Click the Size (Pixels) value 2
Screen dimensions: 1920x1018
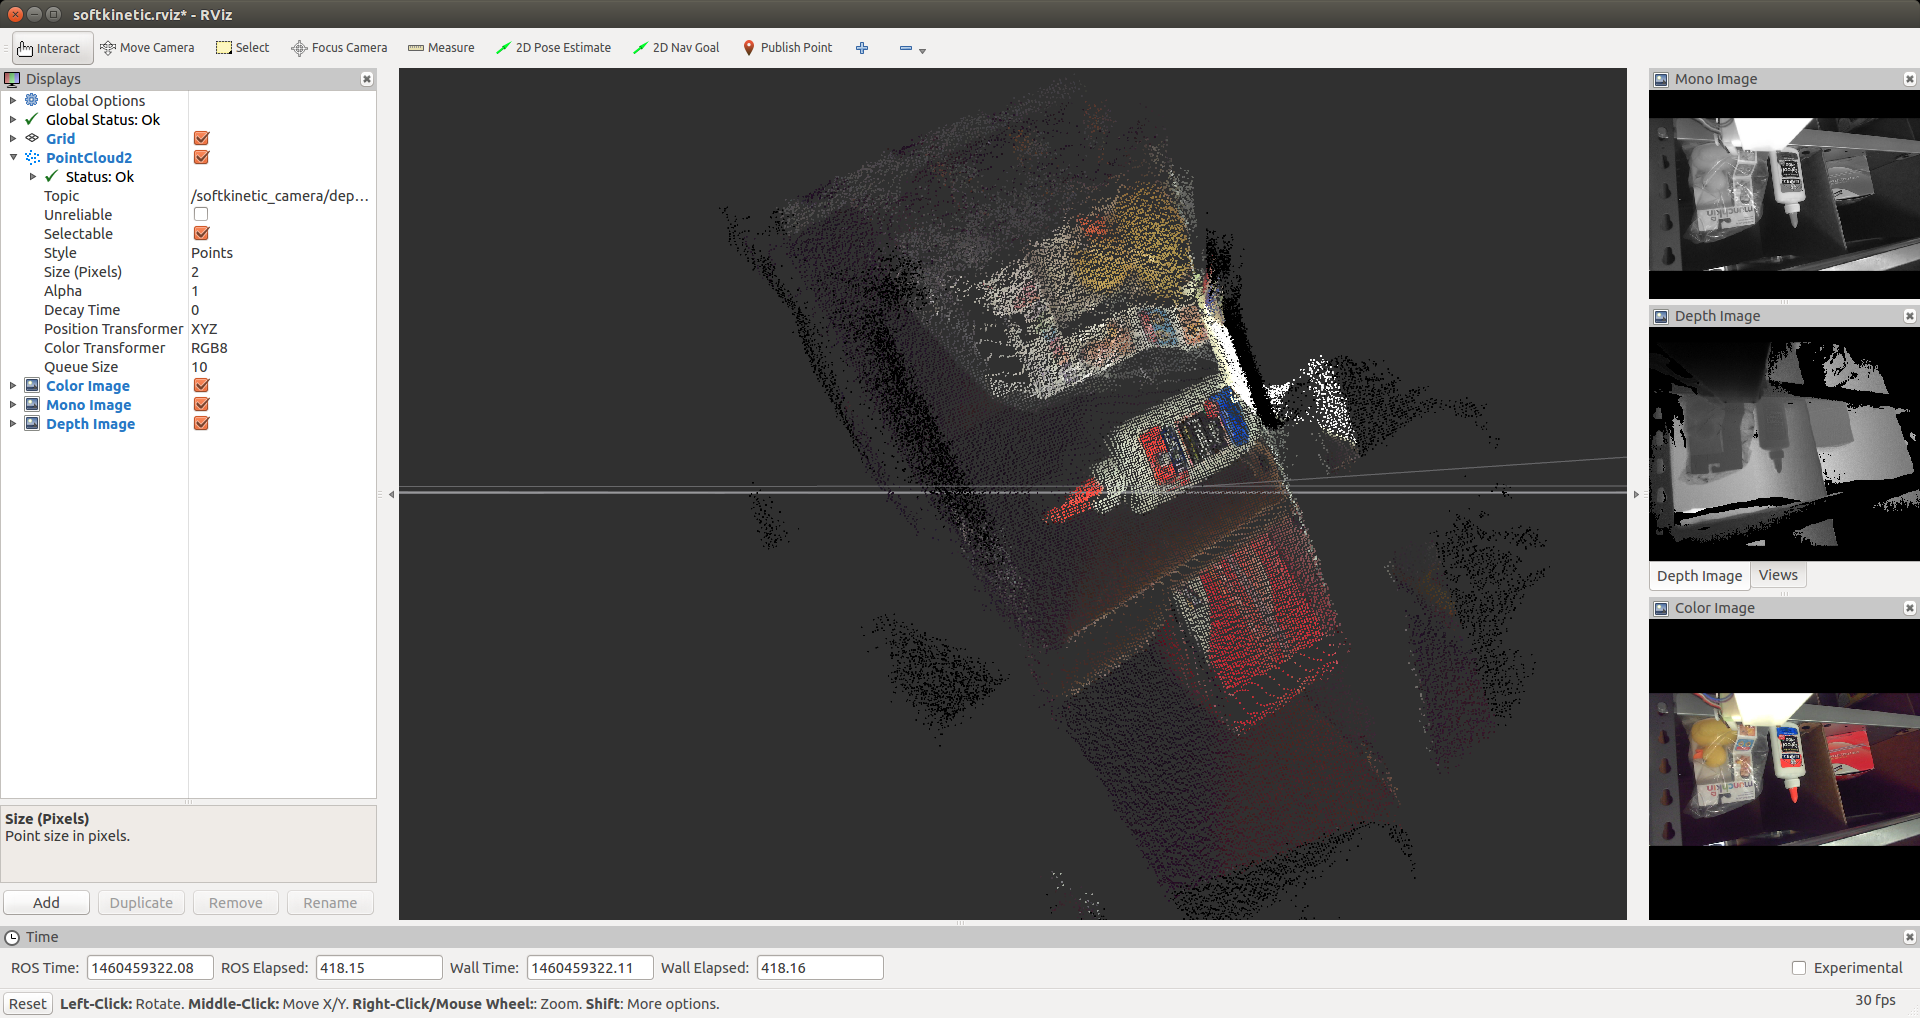[x=195, y=271]
